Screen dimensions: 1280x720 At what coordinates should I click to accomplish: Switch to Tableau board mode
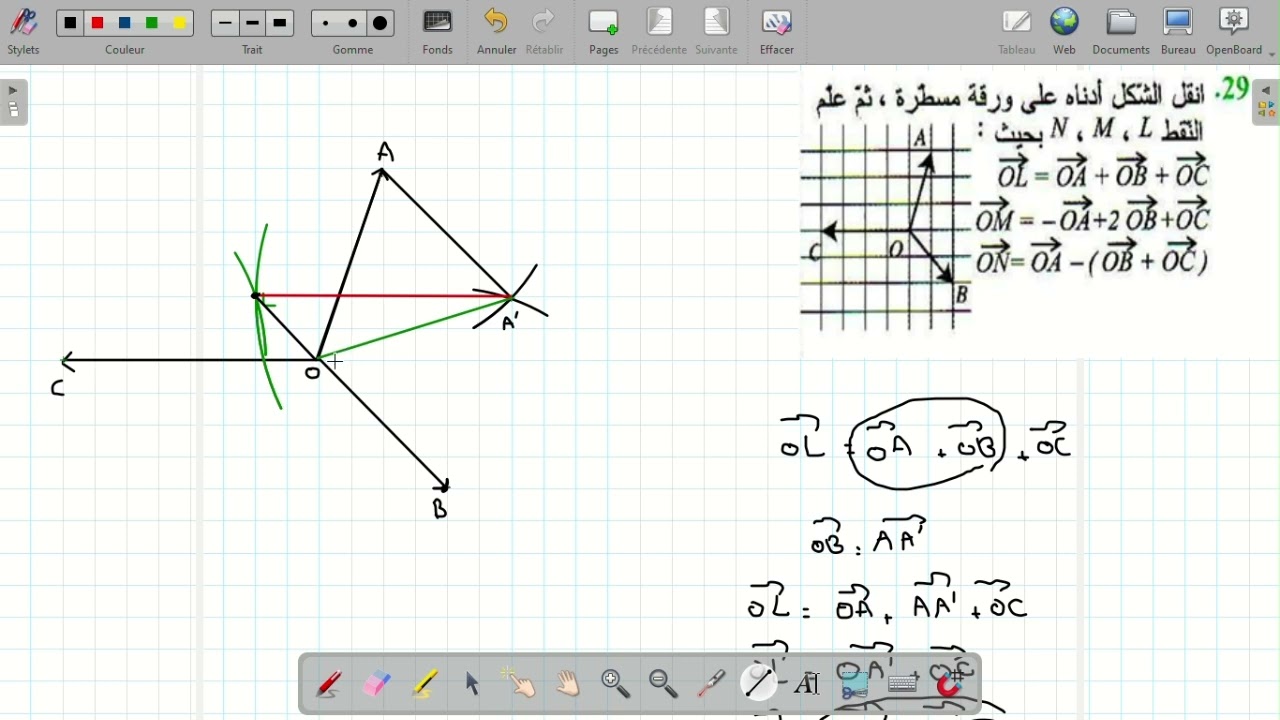point(1017,32)
